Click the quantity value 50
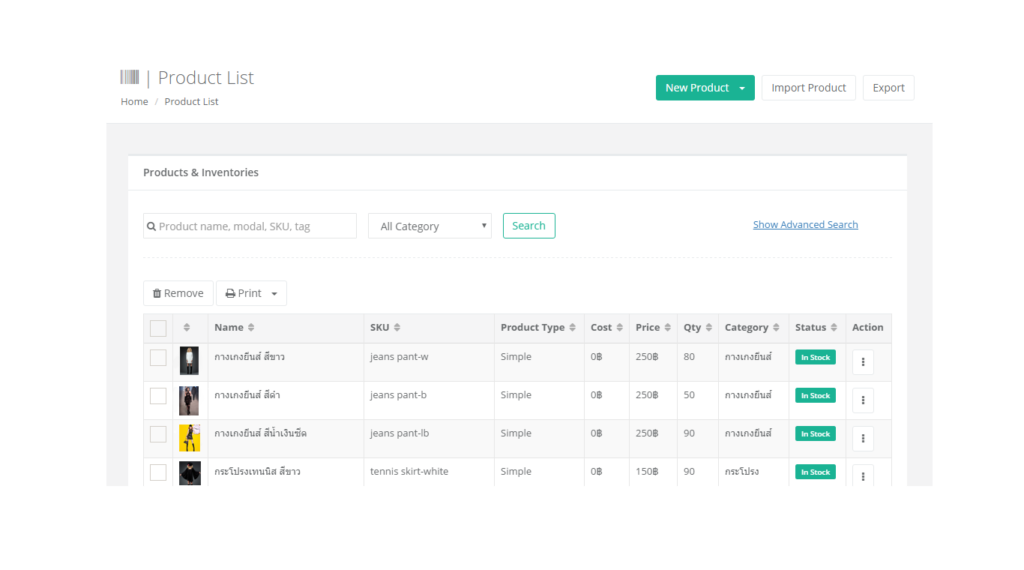The image size is (1024, 570). pyautogui.click(x=689, y=395)
